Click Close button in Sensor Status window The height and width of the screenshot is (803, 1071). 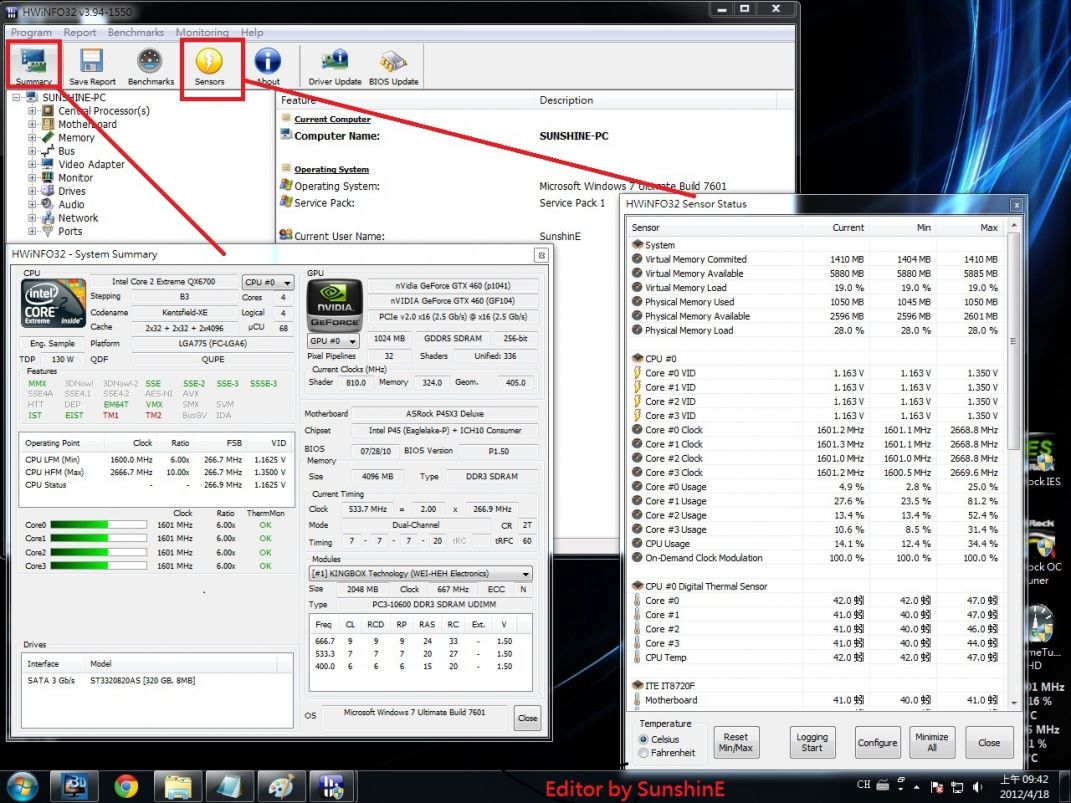click(988, 742)
